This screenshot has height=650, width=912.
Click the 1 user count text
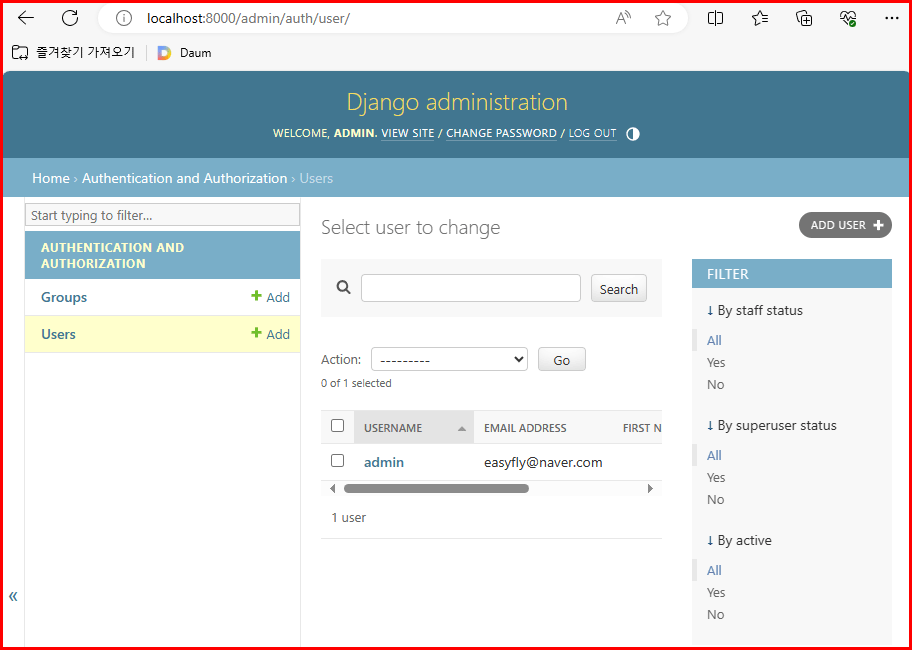(348, 517)
